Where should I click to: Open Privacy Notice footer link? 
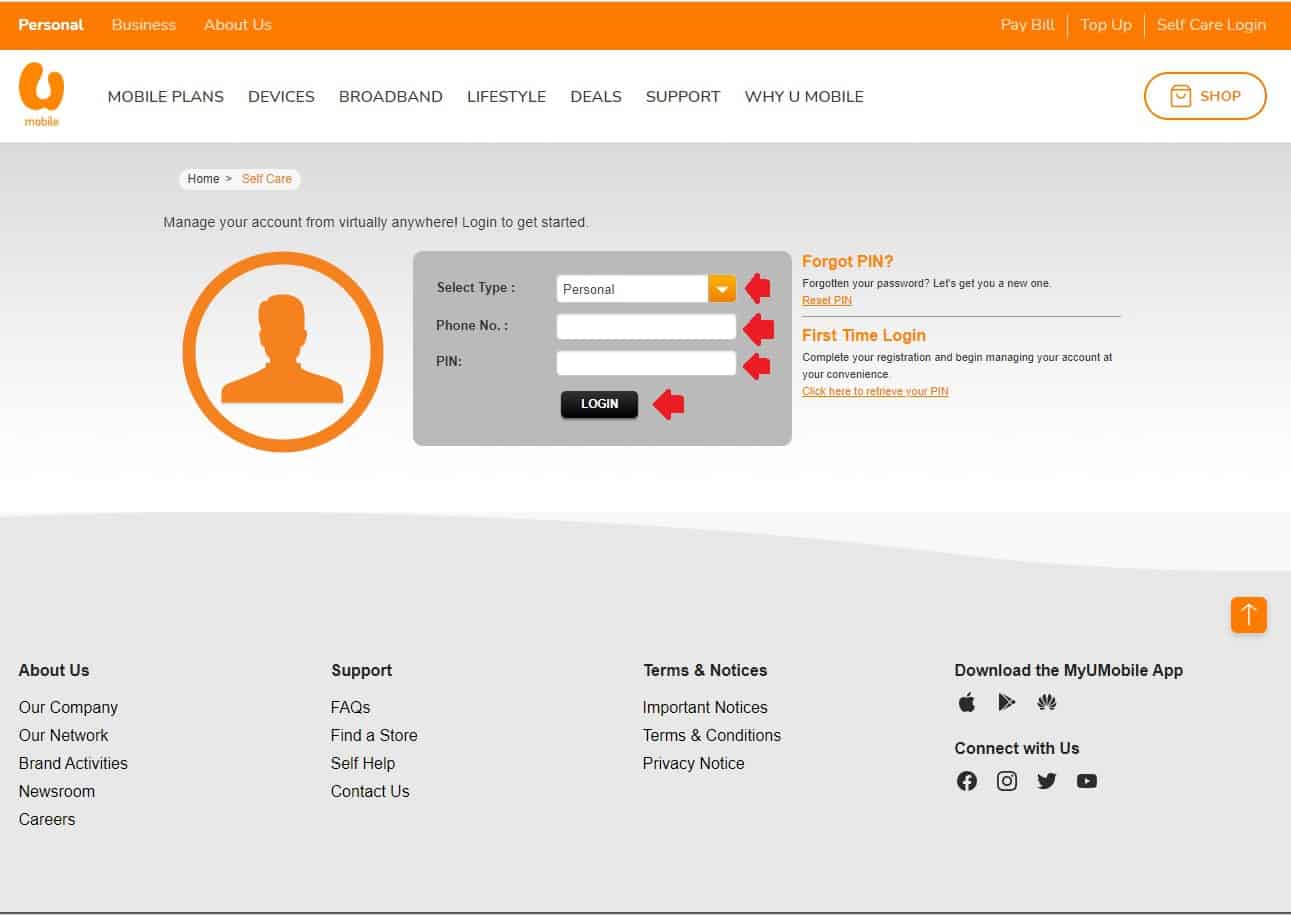pyautogui.click(x=694, y=763)
